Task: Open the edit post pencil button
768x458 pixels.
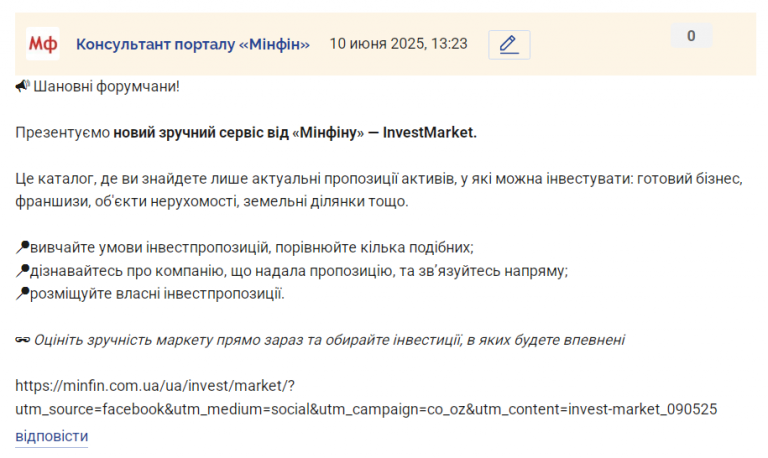Action: [x=509, y=45]
